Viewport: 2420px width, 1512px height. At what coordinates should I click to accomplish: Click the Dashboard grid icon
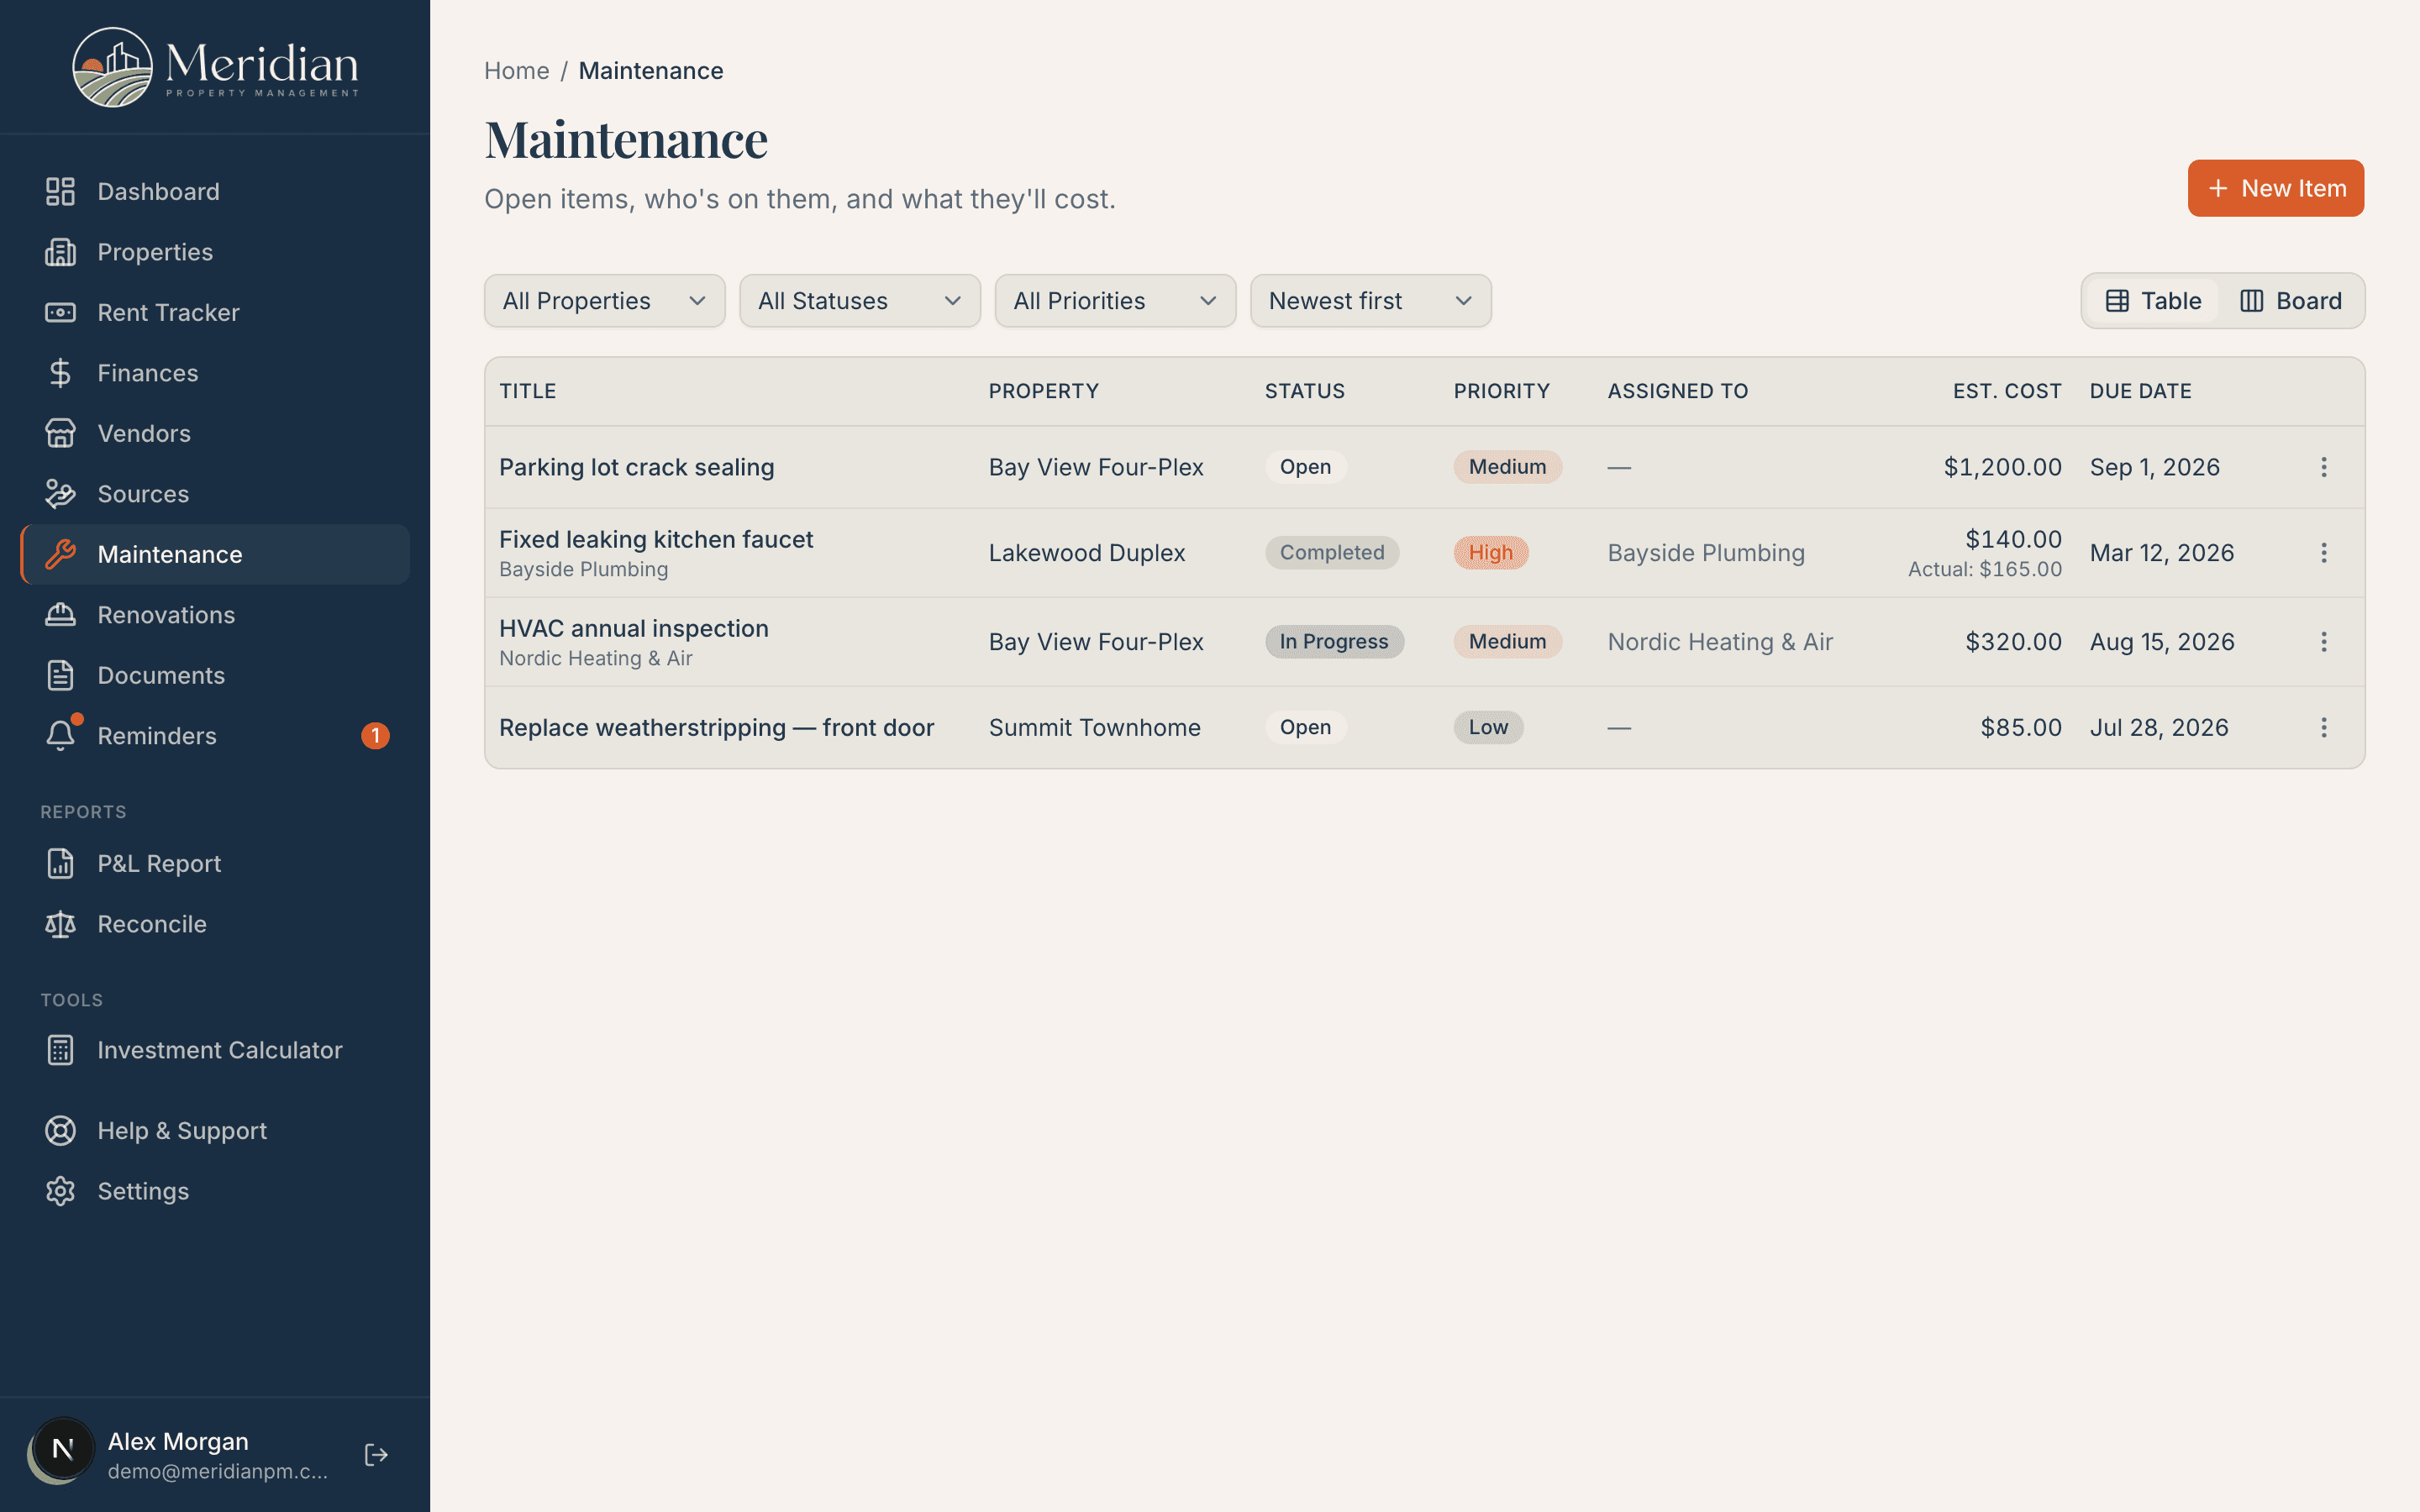[x=60, y=191]
